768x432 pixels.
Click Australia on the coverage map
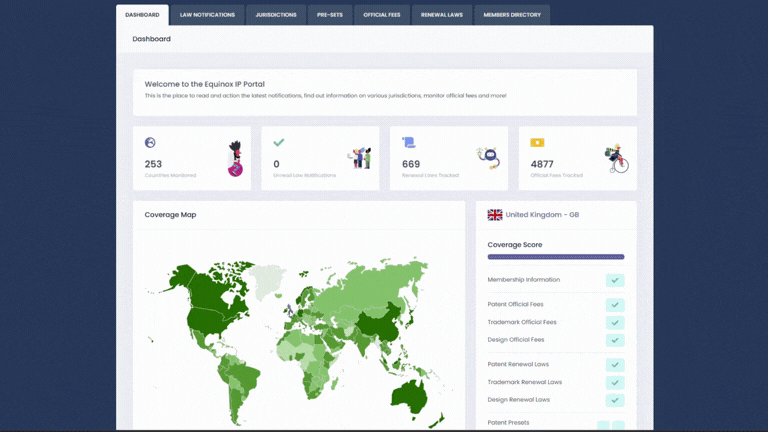click(x=409, y=396)
